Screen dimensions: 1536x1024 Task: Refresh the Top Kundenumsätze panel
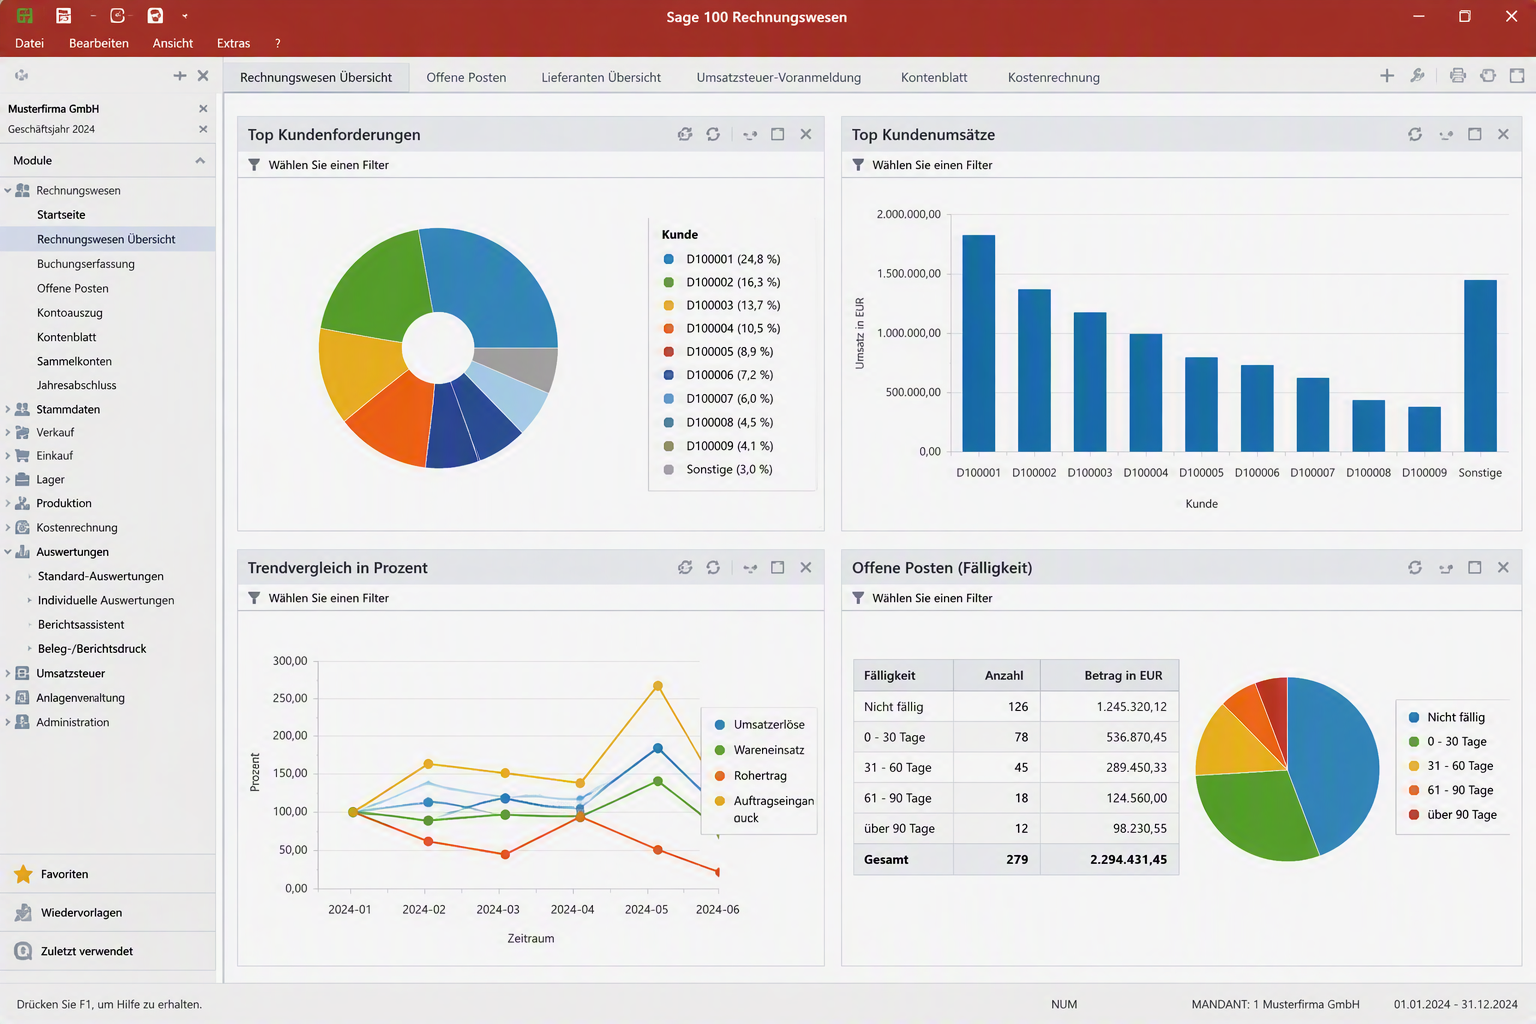coord(1415,134)
